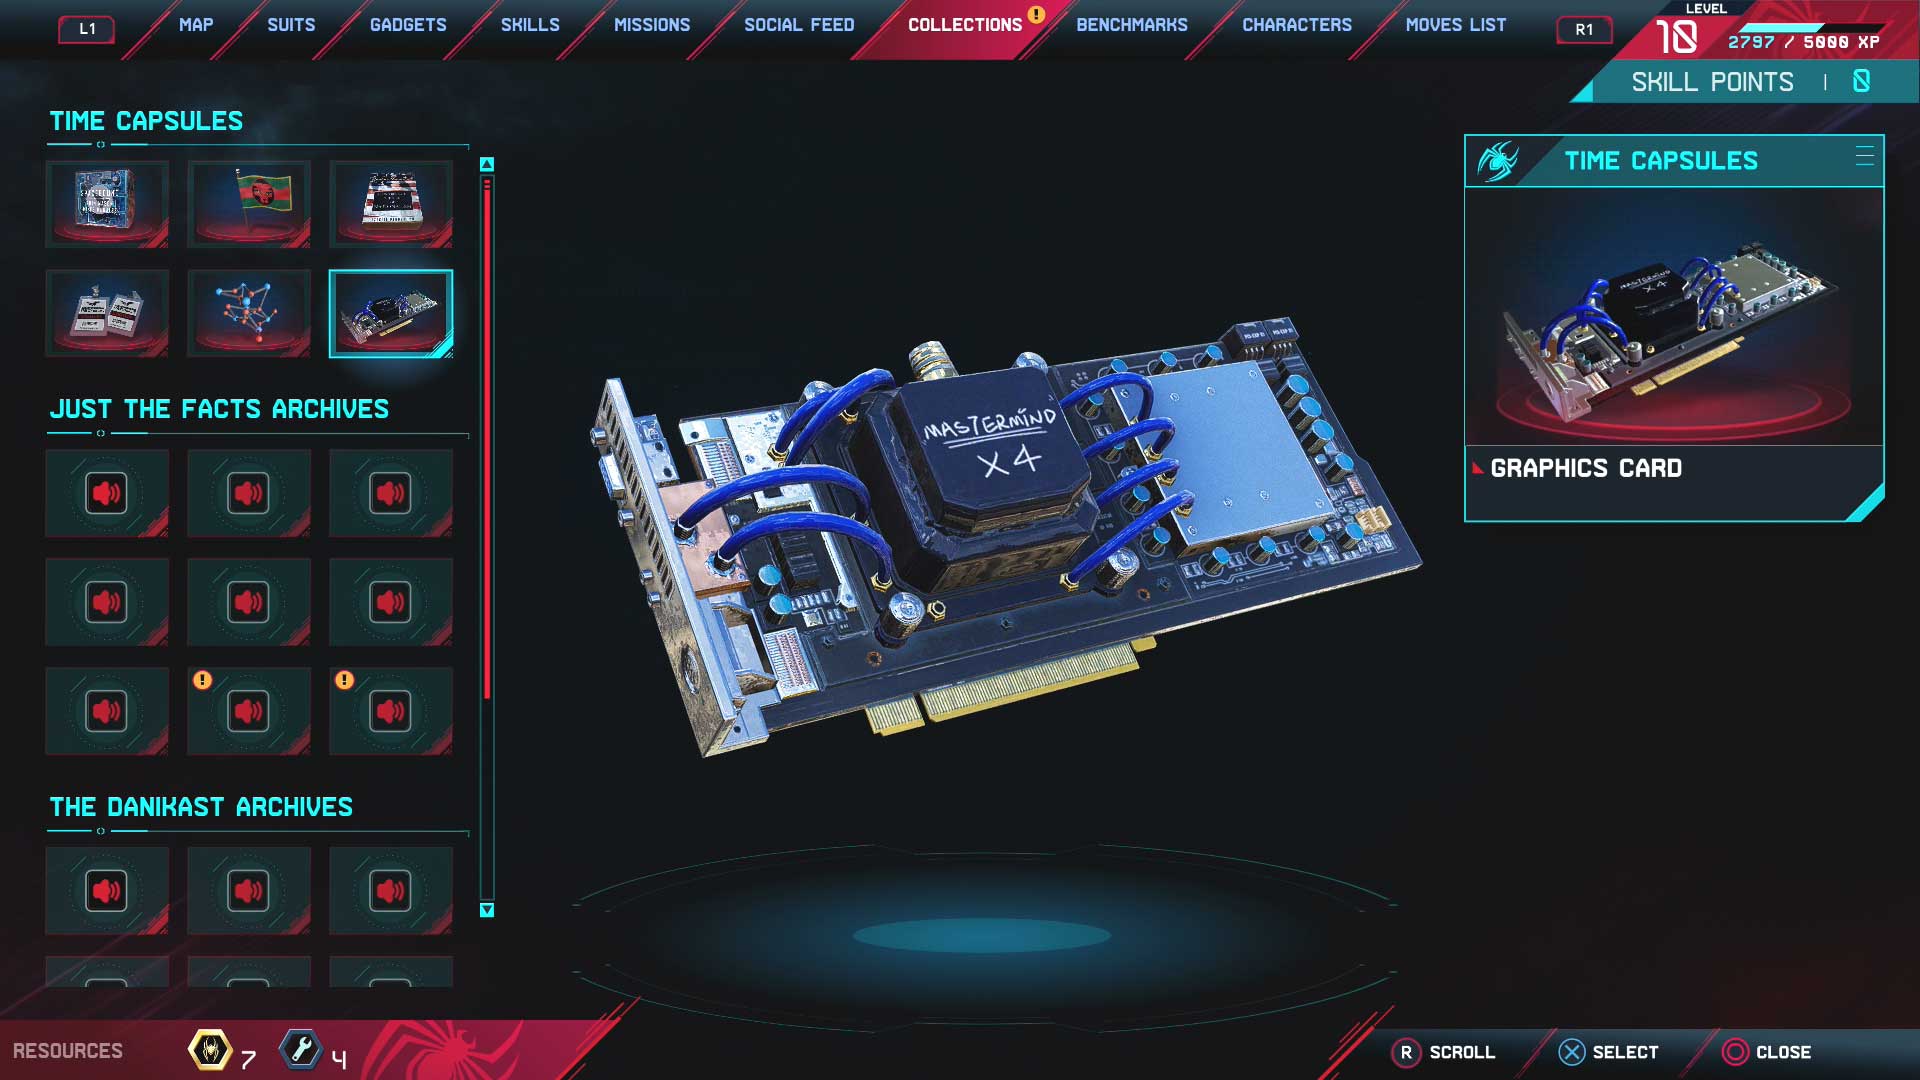Screen dimensions: 1920x1080
Task: Click the L1 shoulder button prompt
Action: click(87, 29)
